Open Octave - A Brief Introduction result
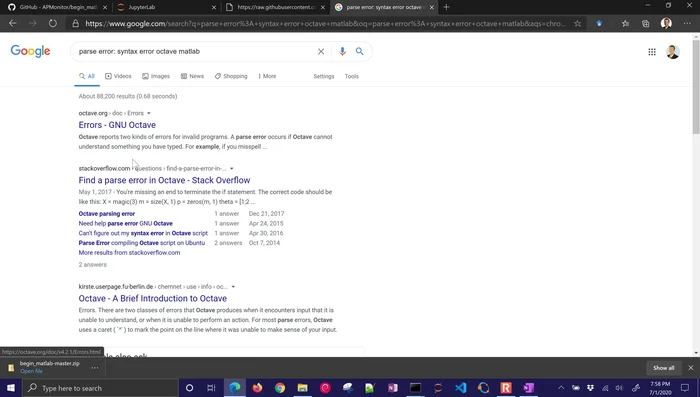The width and height of the screenshot is (700, 397). coord(153,298)
